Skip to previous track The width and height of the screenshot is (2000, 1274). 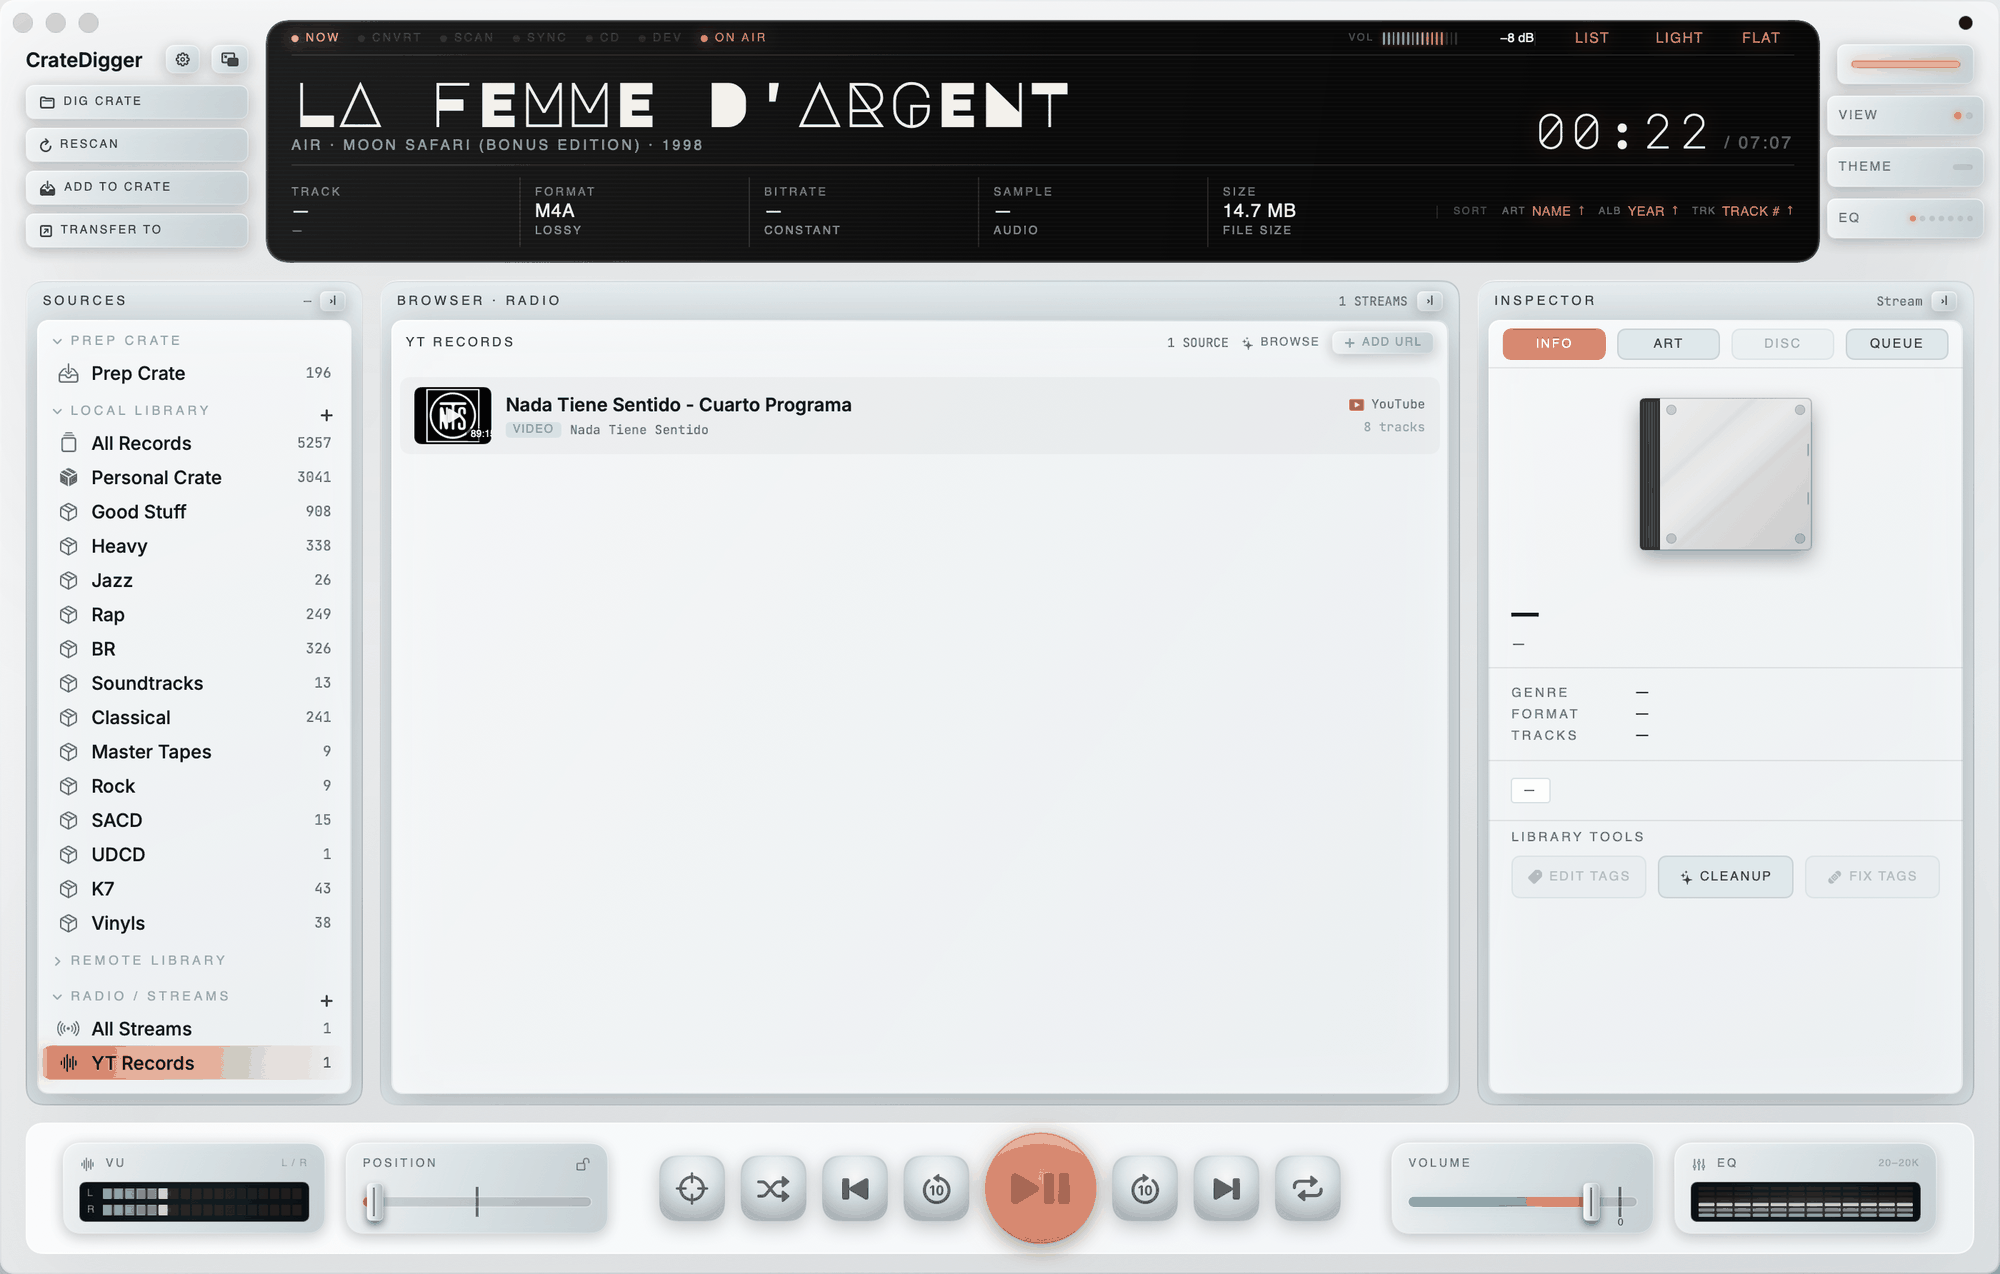click(855, 1189)
